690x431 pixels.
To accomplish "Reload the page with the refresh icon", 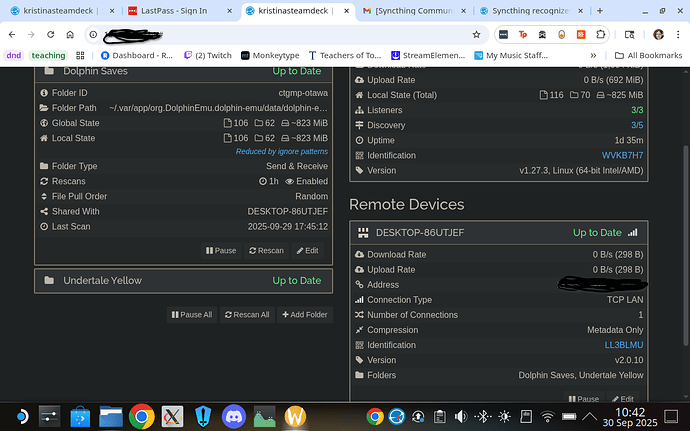I will tap(51, 34).
